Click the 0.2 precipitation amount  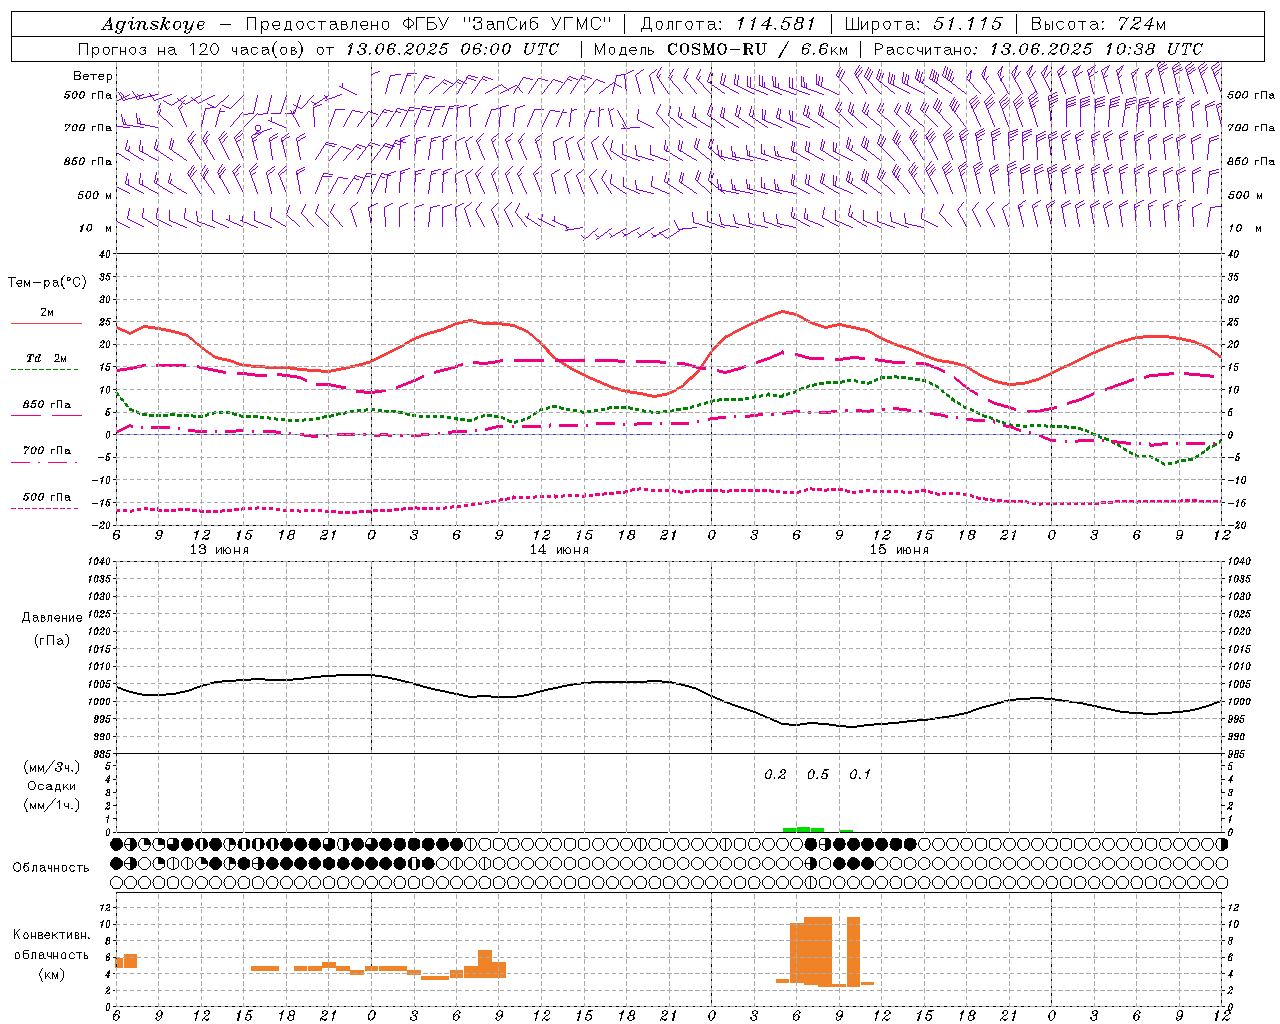tap(775, 774)
